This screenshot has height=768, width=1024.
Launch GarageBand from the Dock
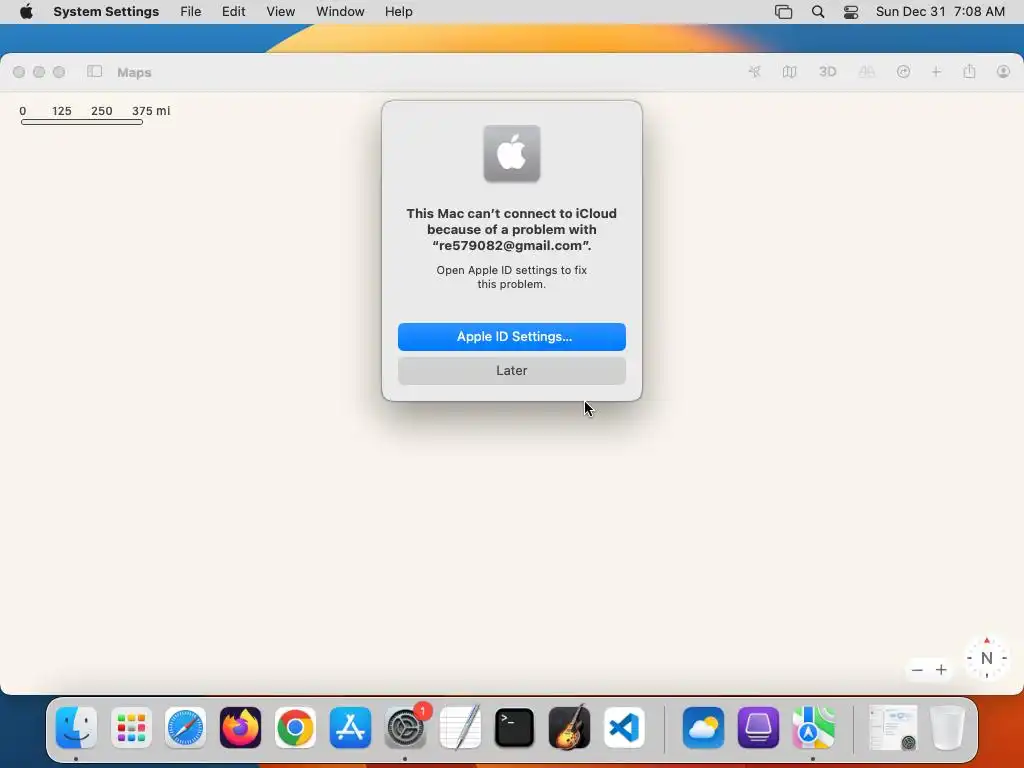569,728
